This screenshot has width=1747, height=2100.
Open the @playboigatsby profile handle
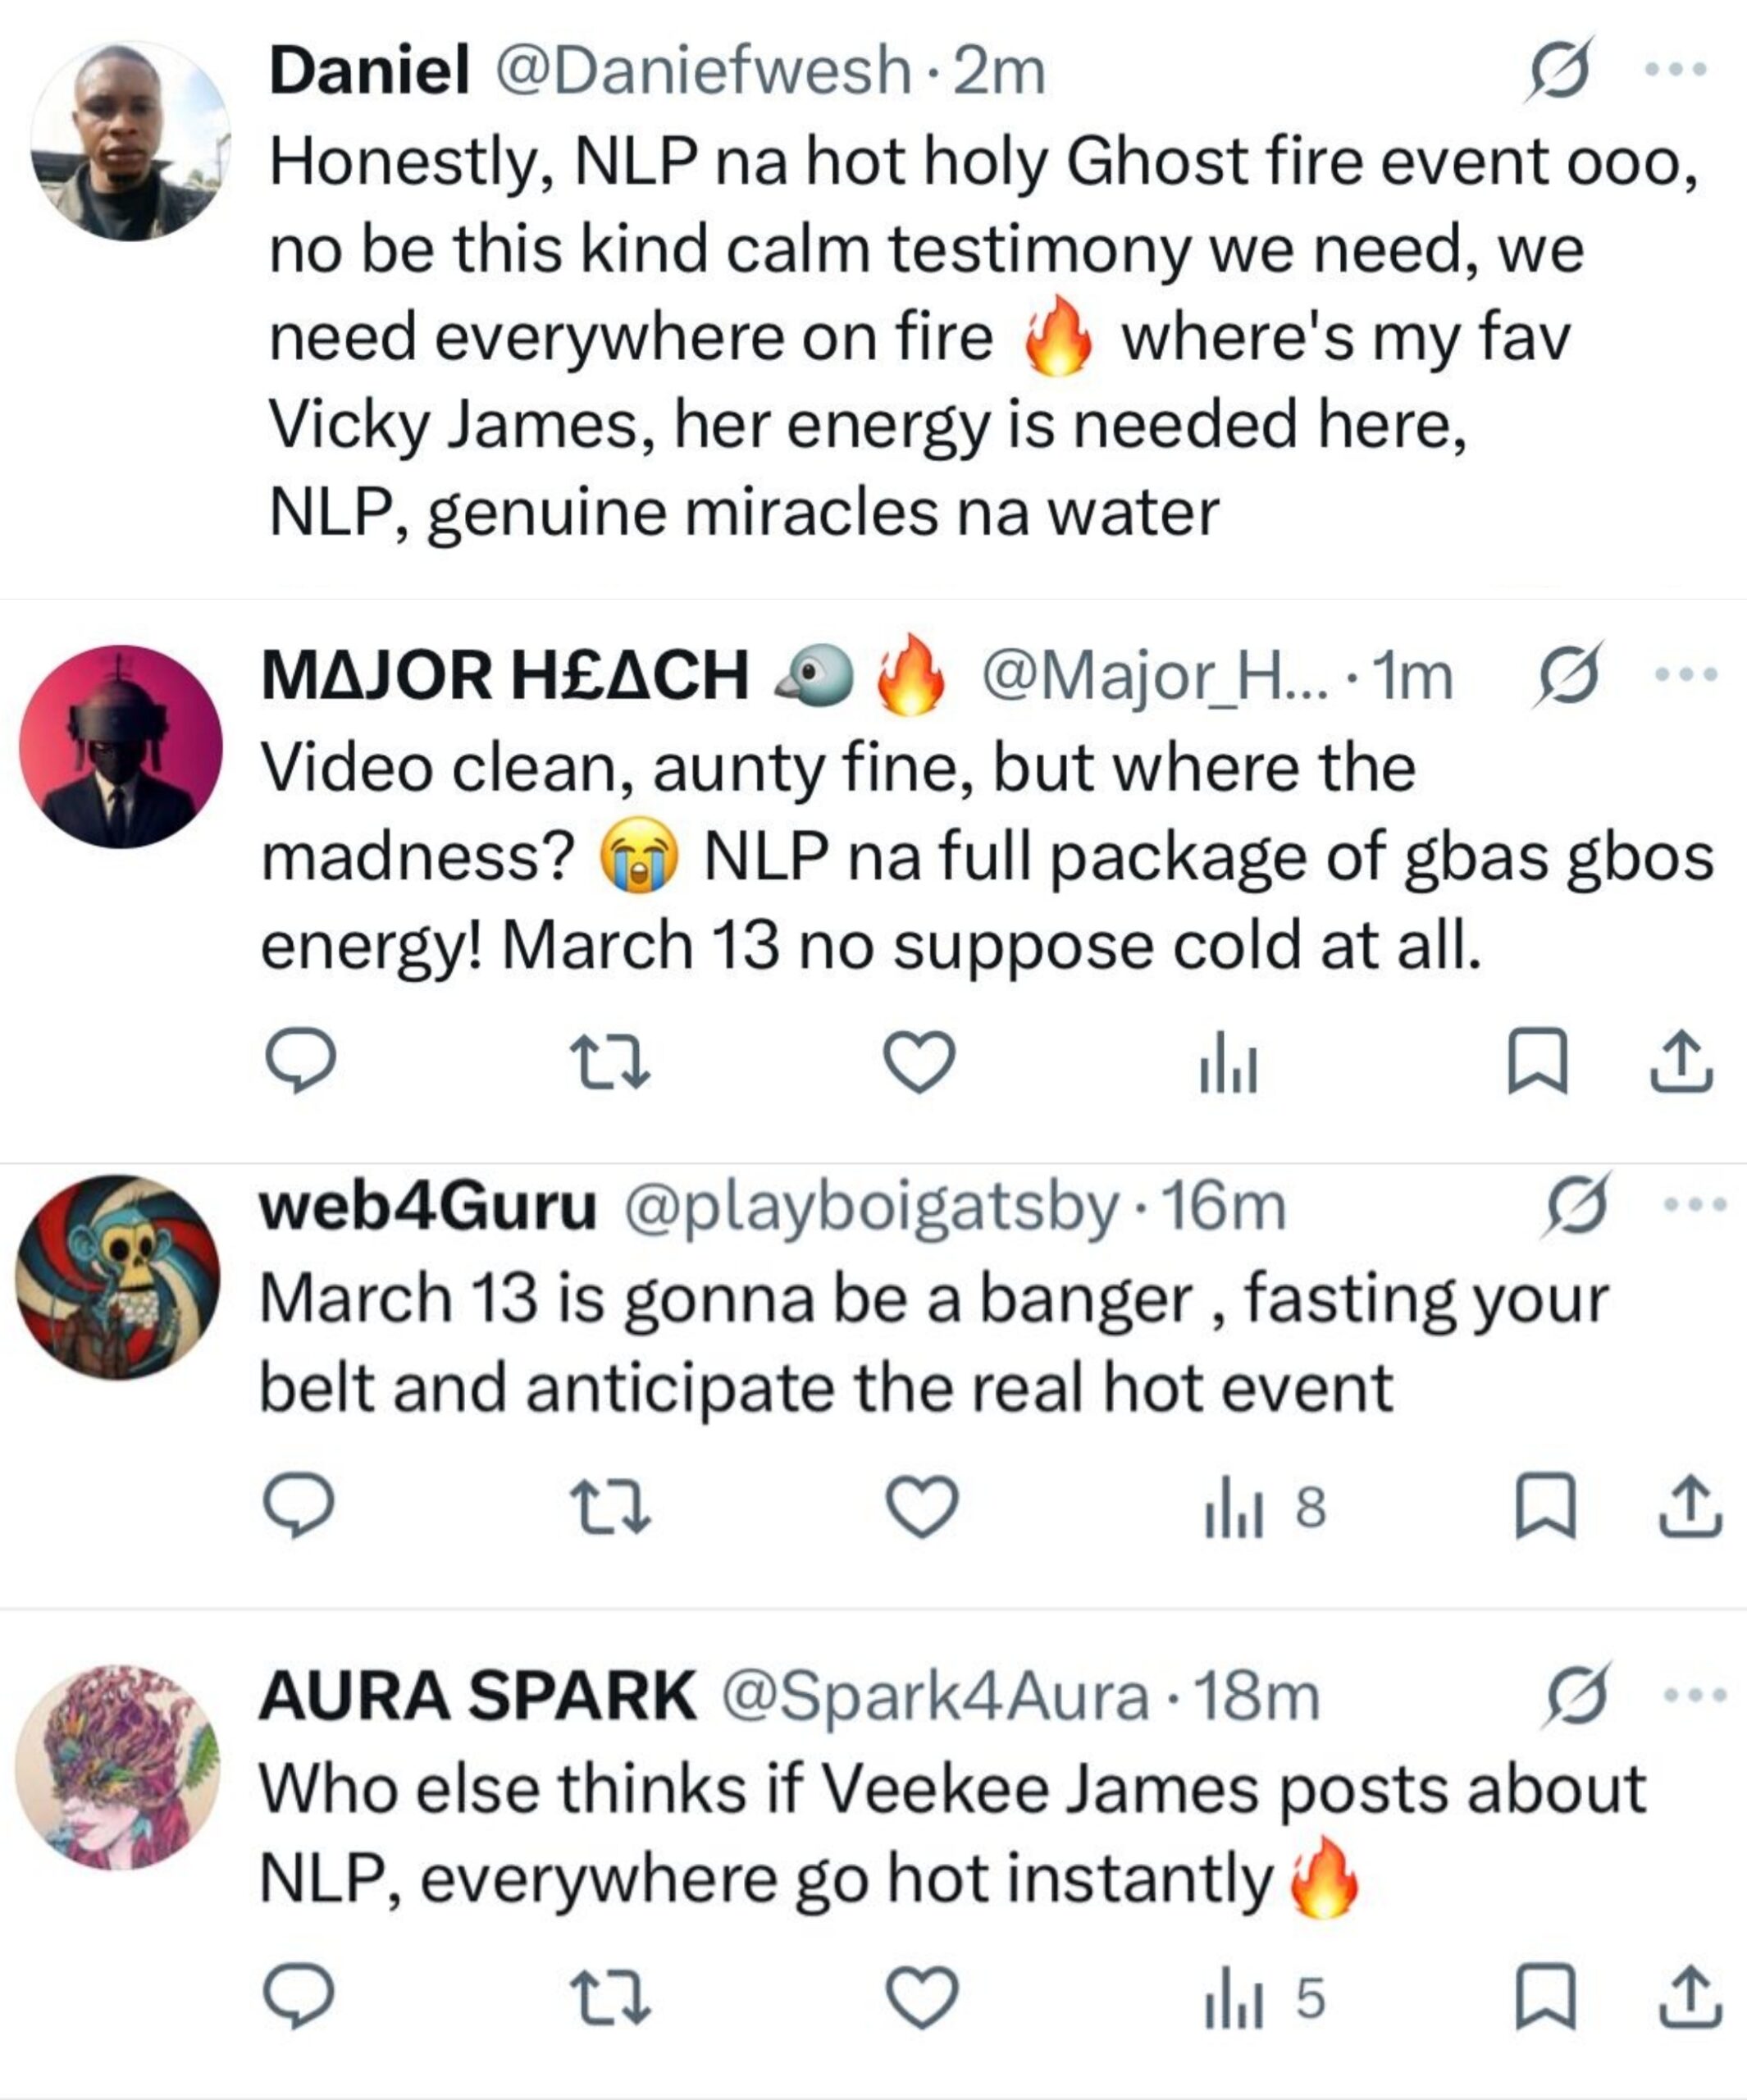(x=870, y=1207)
